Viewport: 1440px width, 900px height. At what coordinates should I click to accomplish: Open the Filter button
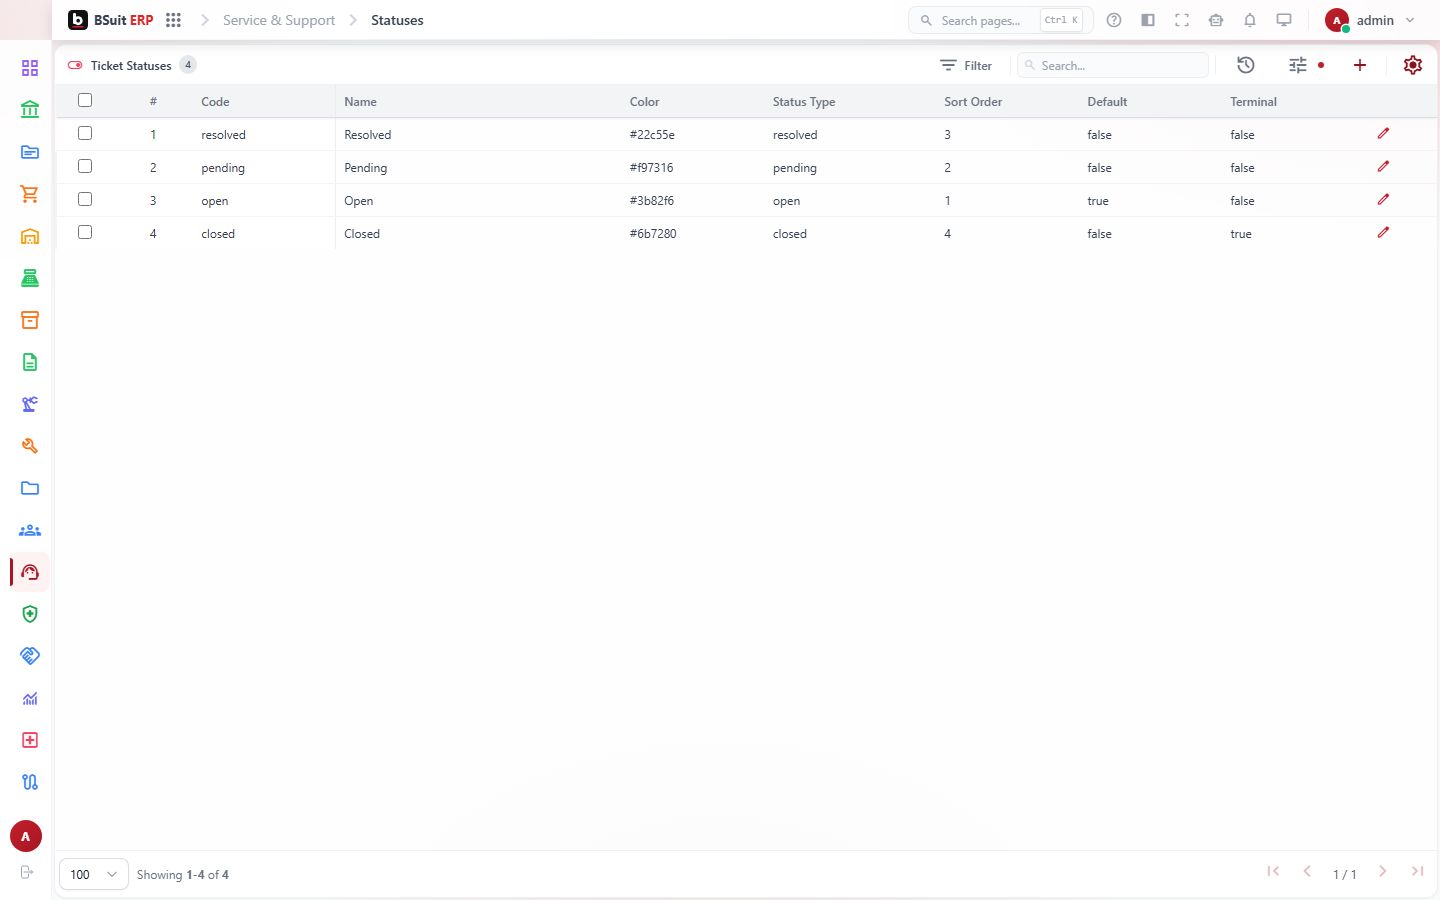pos(966,65)
